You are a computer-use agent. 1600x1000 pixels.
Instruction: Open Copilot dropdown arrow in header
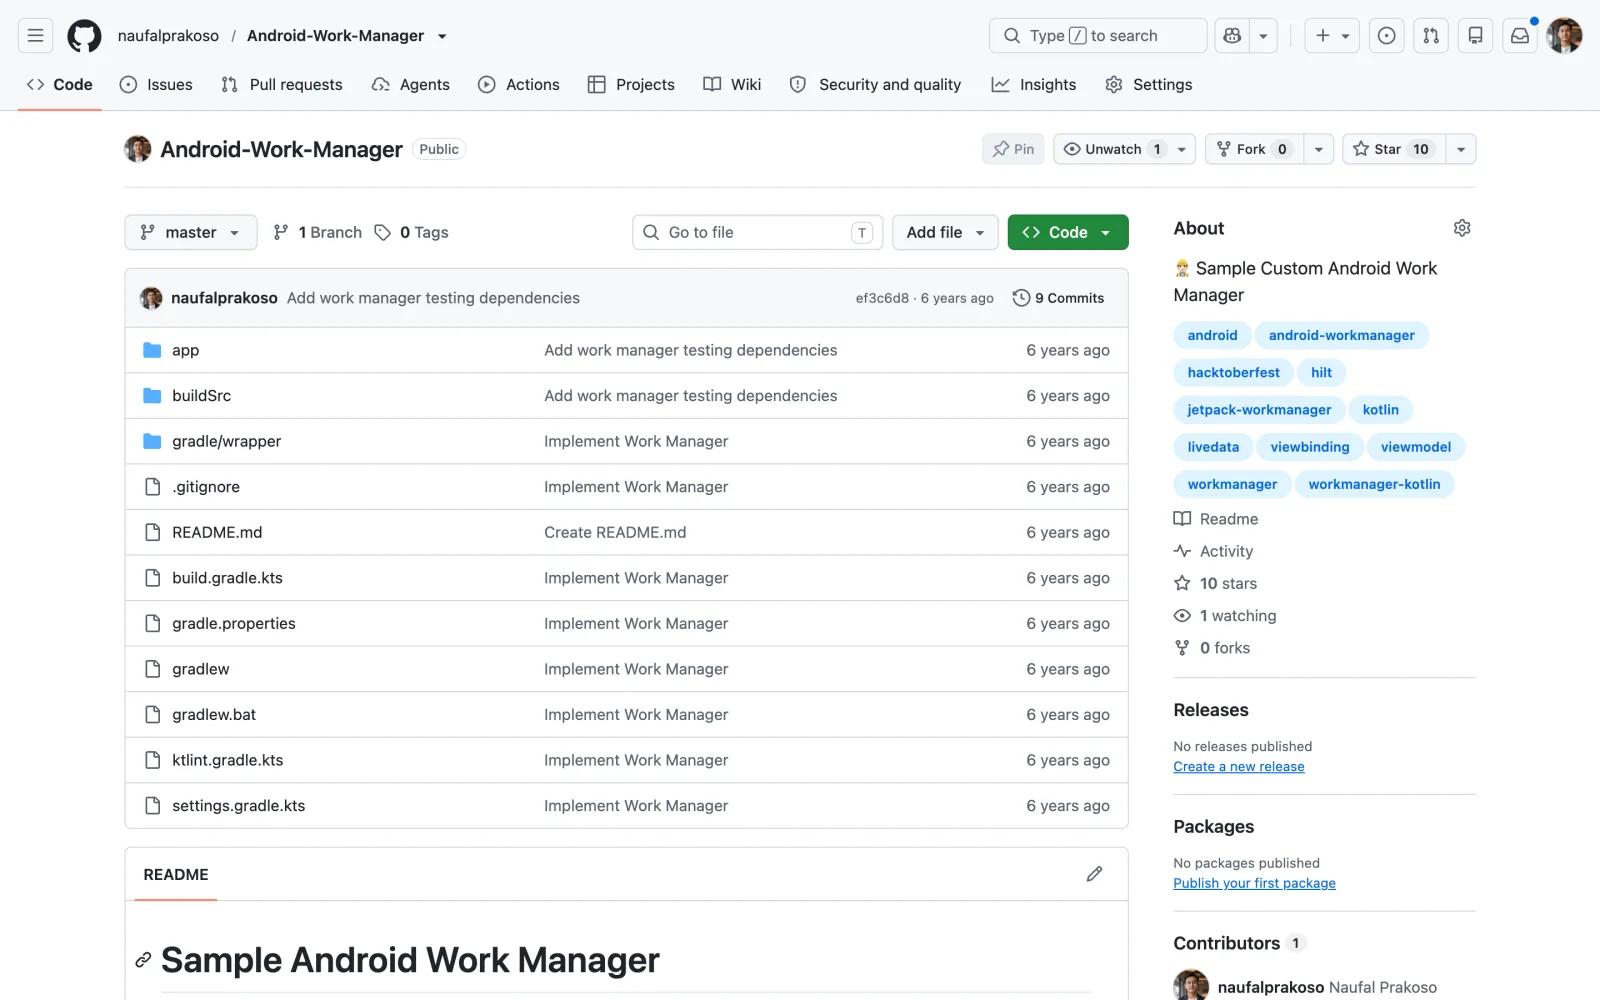pos(1263,36)
